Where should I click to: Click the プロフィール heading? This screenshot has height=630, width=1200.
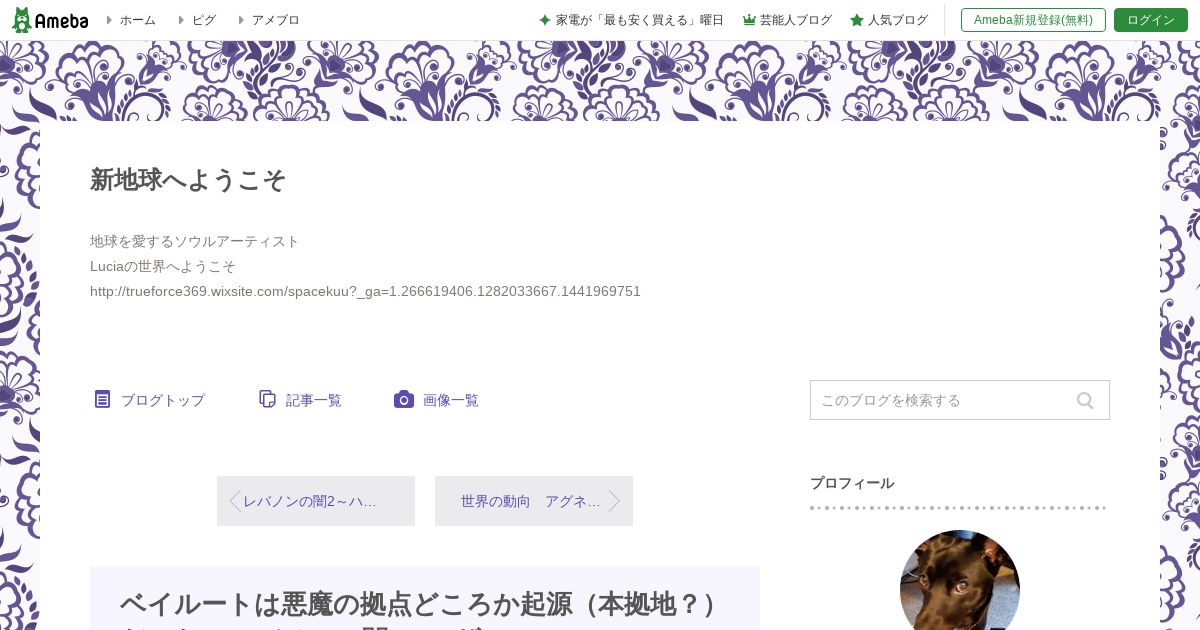tap(852, 483)
